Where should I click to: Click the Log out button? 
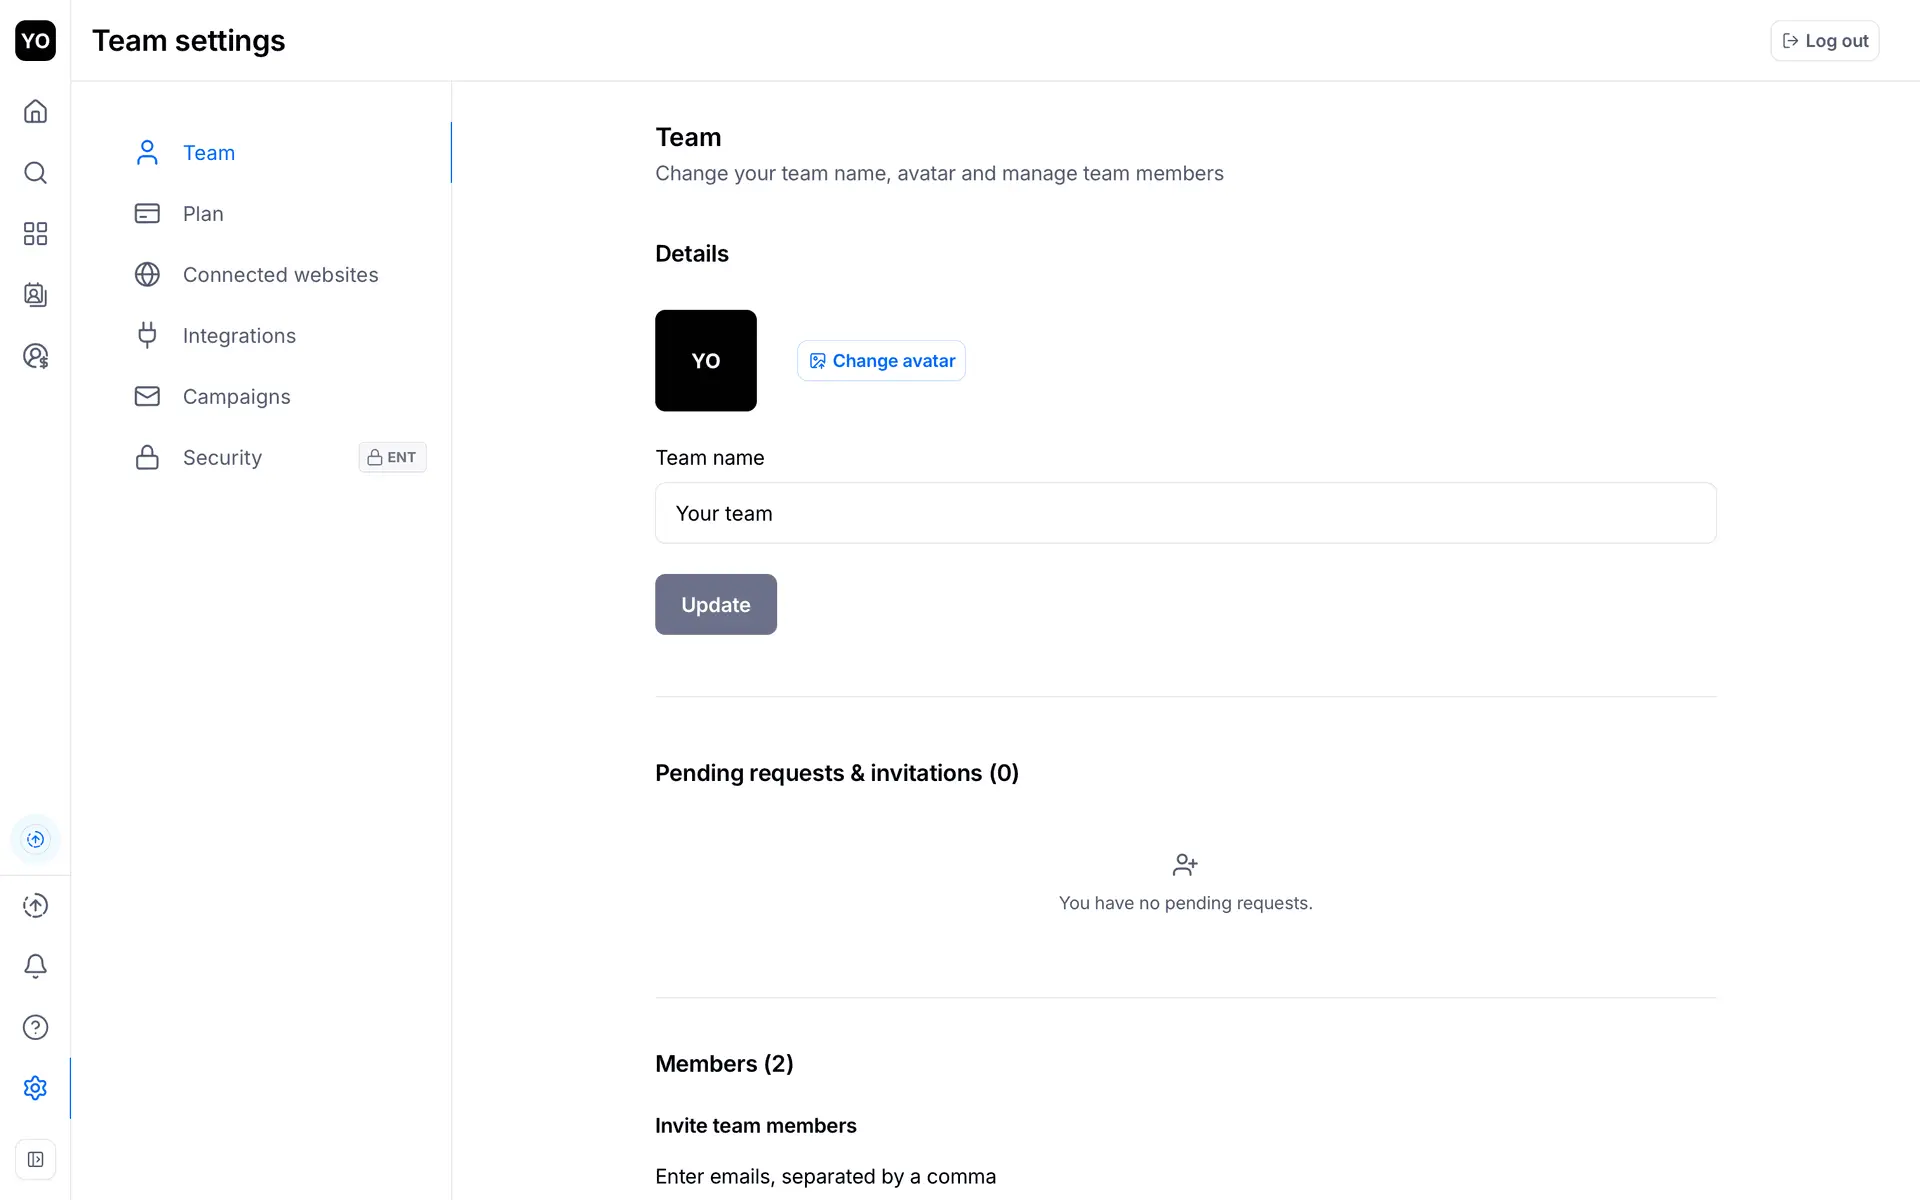click(x=1824, y=41)
